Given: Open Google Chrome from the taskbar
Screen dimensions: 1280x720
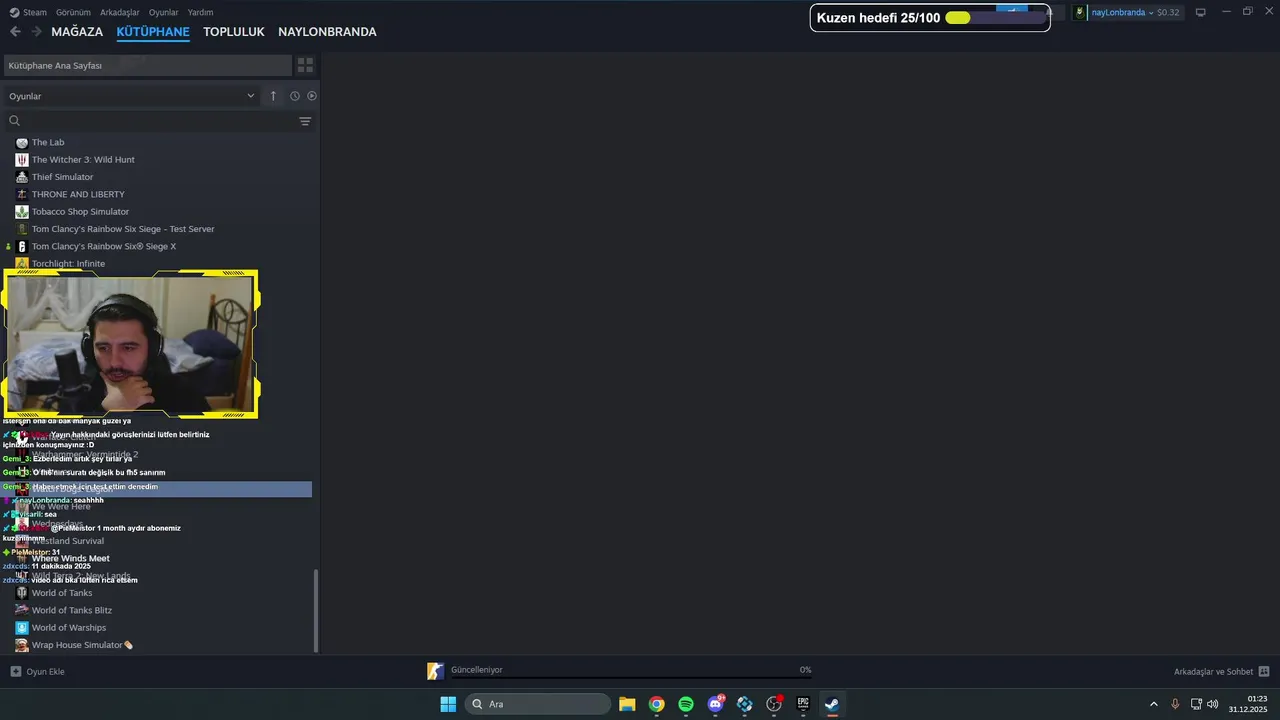Looking at the screenshot, I should coord(656,704).
